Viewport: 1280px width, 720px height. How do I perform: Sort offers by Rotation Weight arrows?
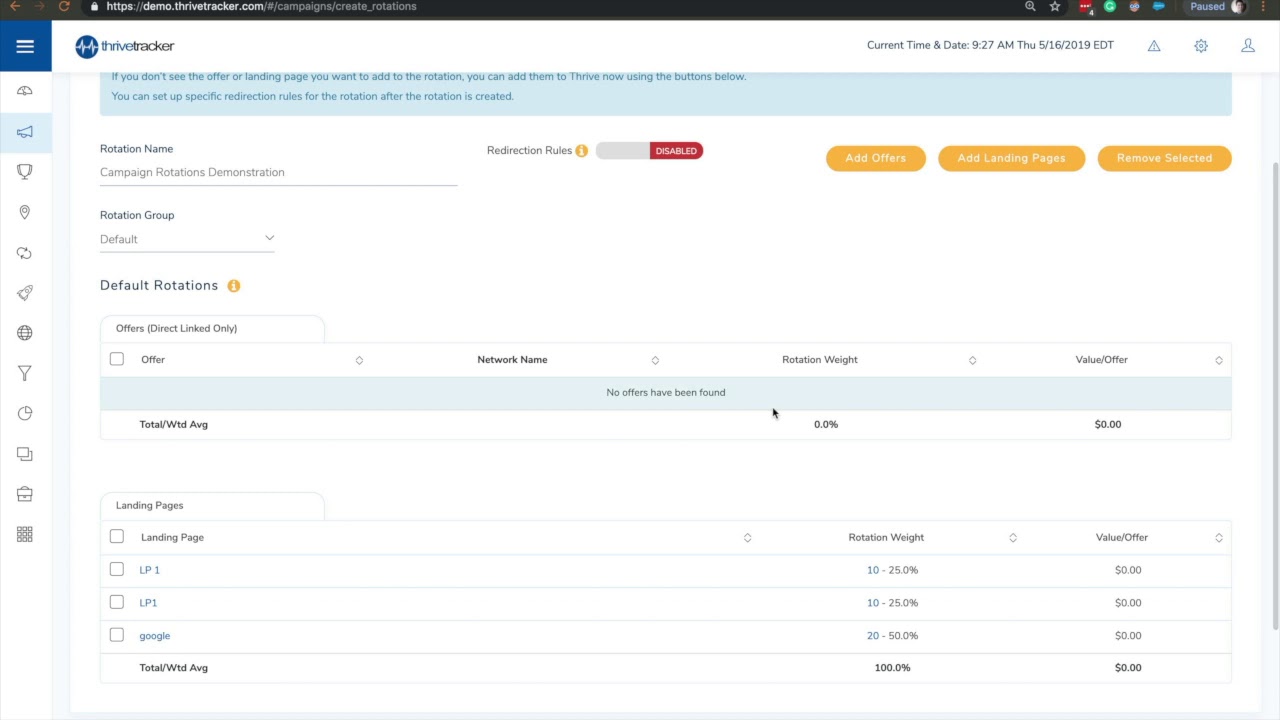click(x=972, y=360)
